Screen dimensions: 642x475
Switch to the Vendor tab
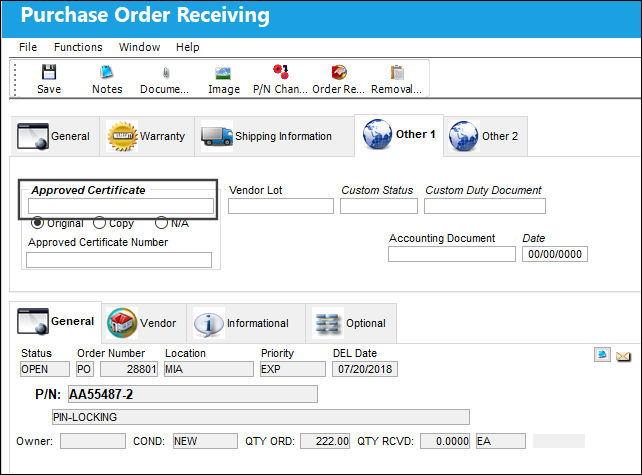tap(144, 323)
